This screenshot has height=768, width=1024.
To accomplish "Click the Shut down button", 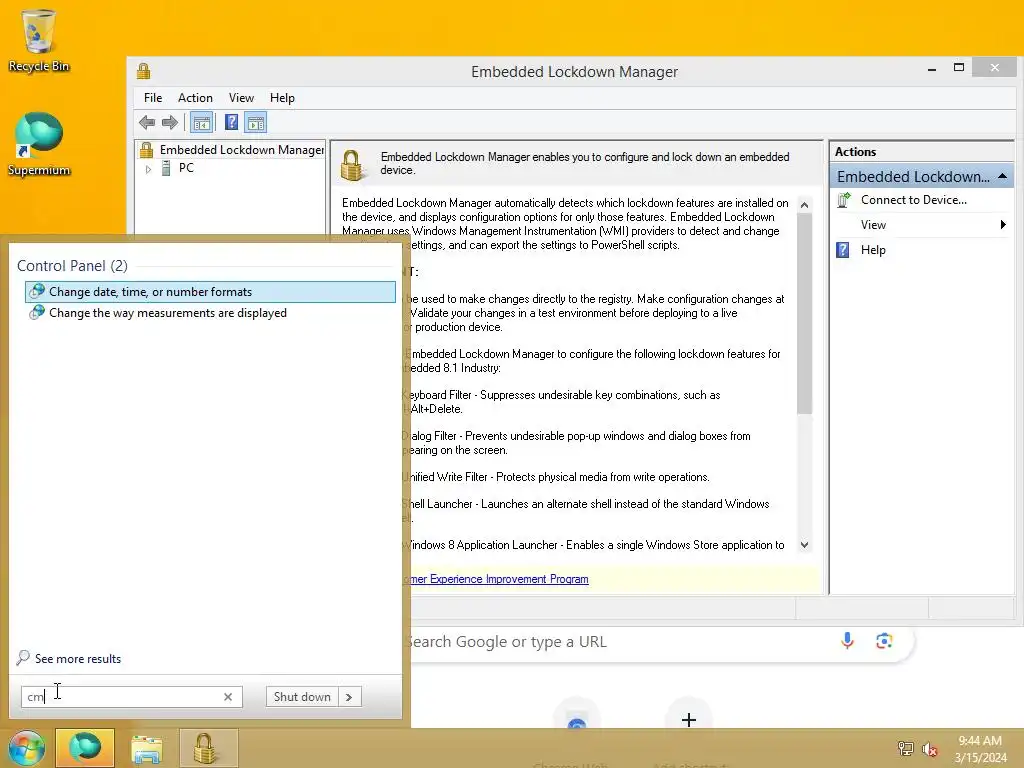I will click(x=302, y=697).
